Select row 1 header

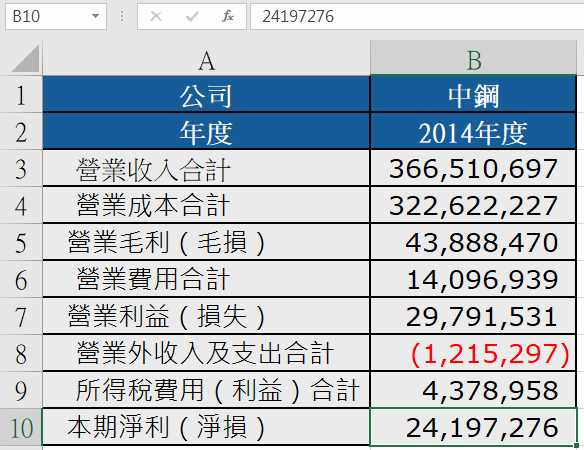[21, 94]
